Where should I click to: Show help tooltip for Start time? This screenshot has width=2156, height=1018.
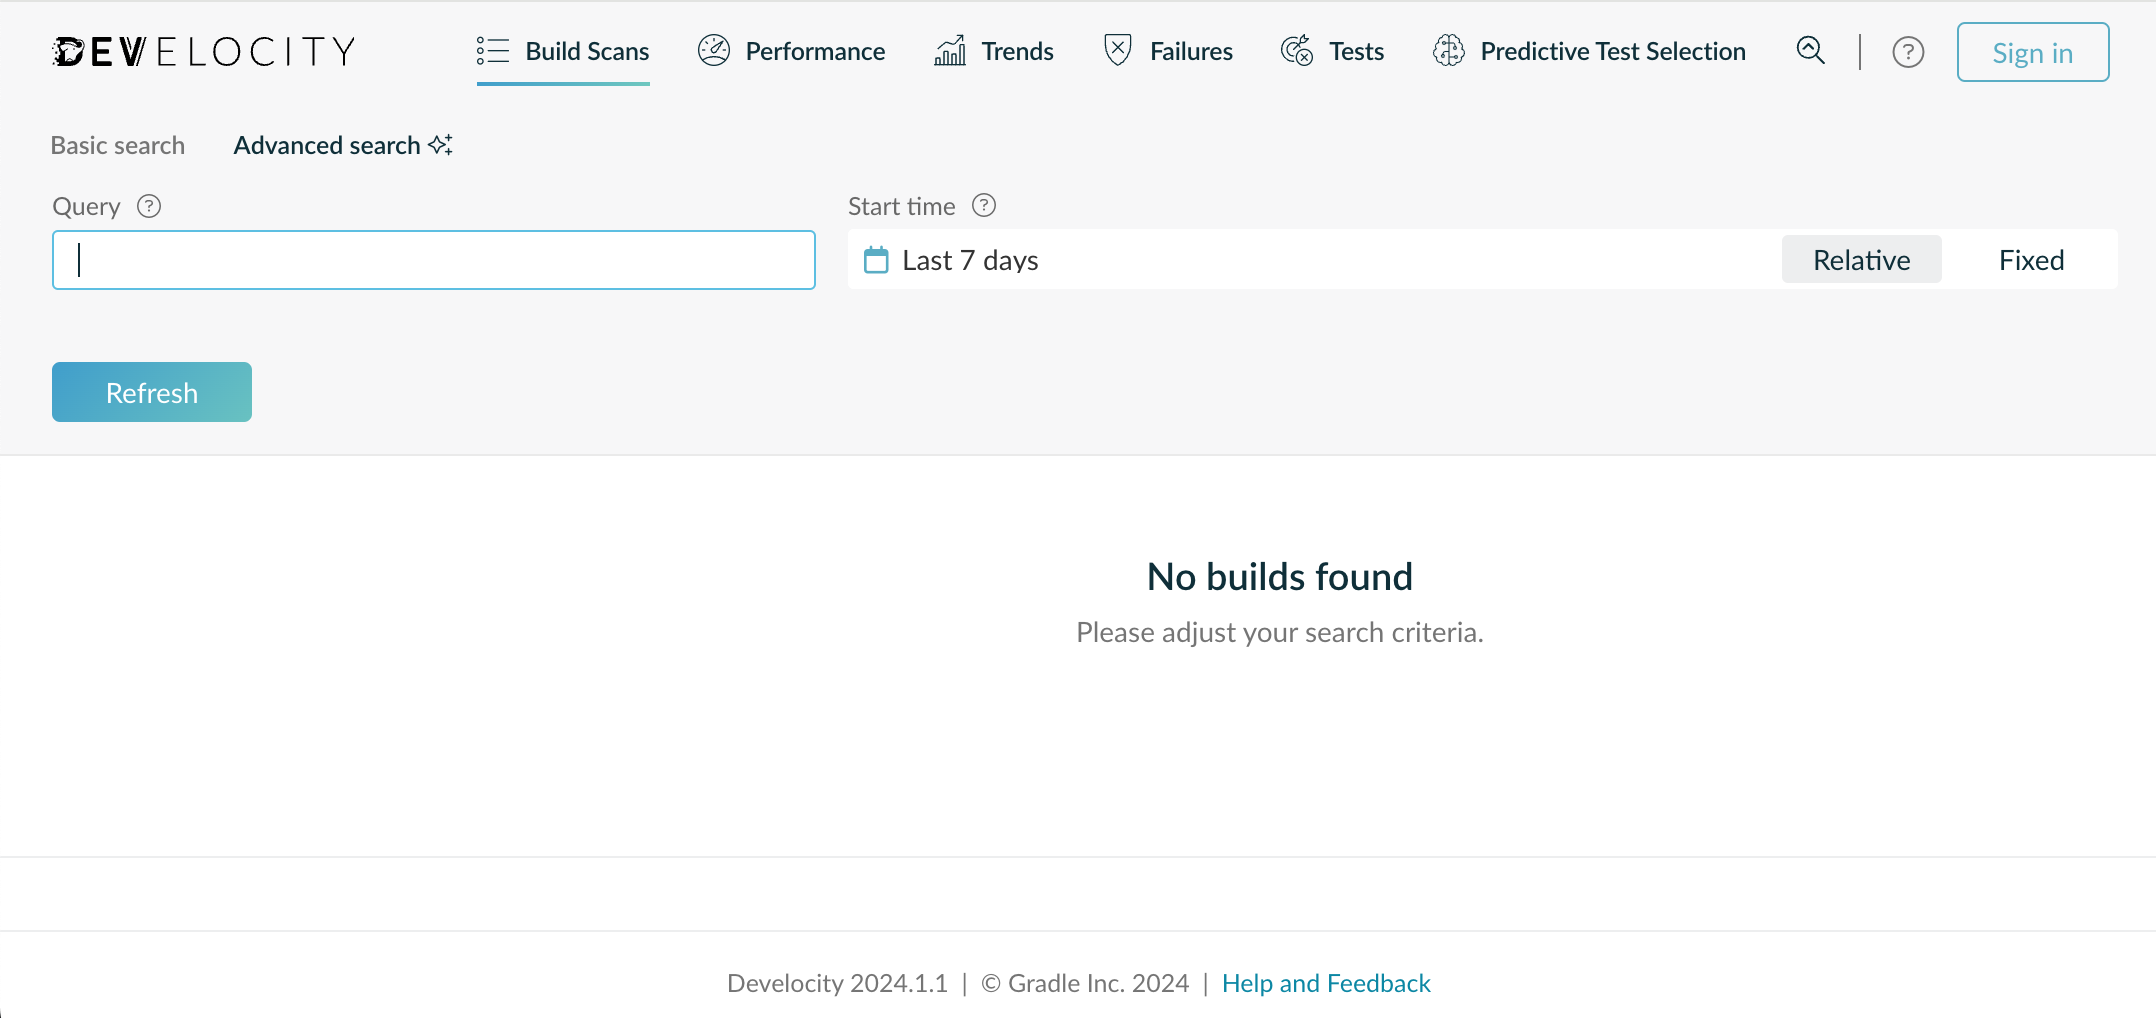984,205
